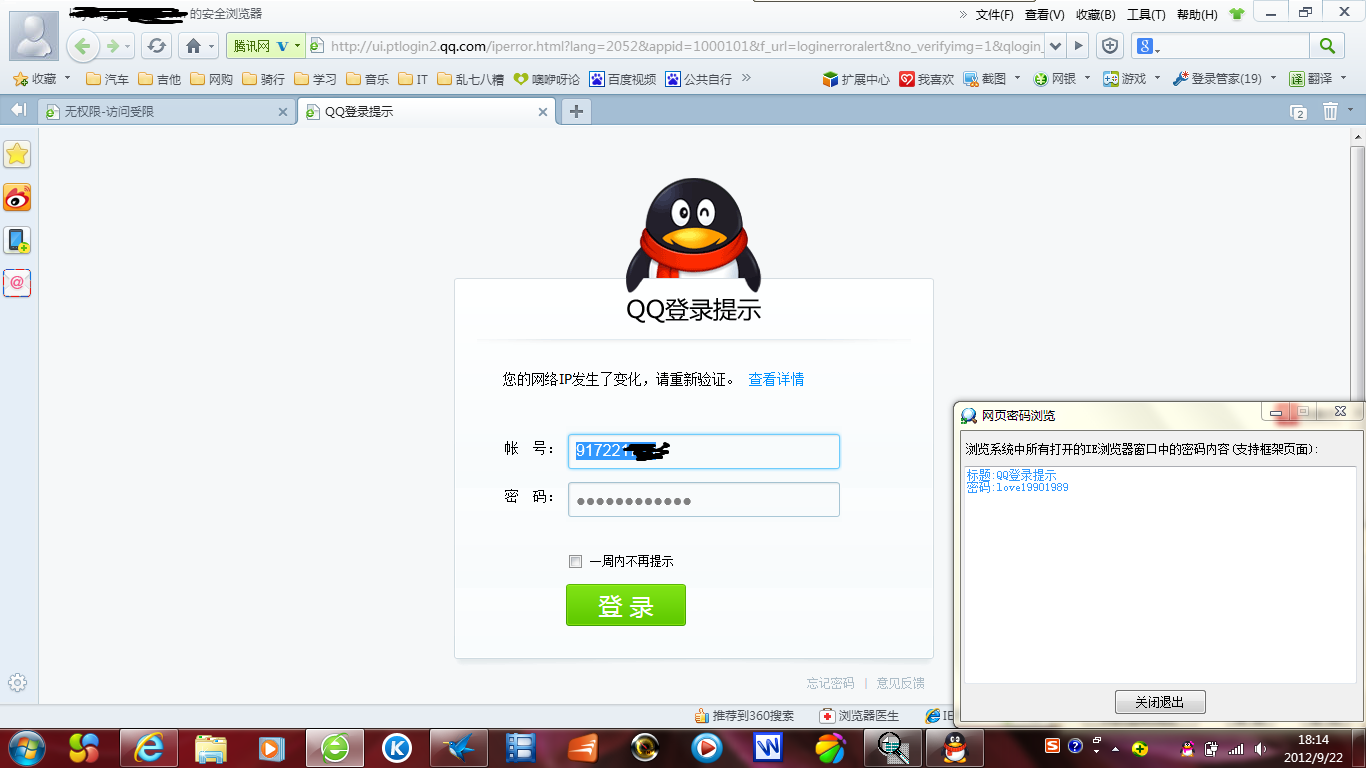Expand the 收藏 favorites dropdown

click(x=67, y=78)
